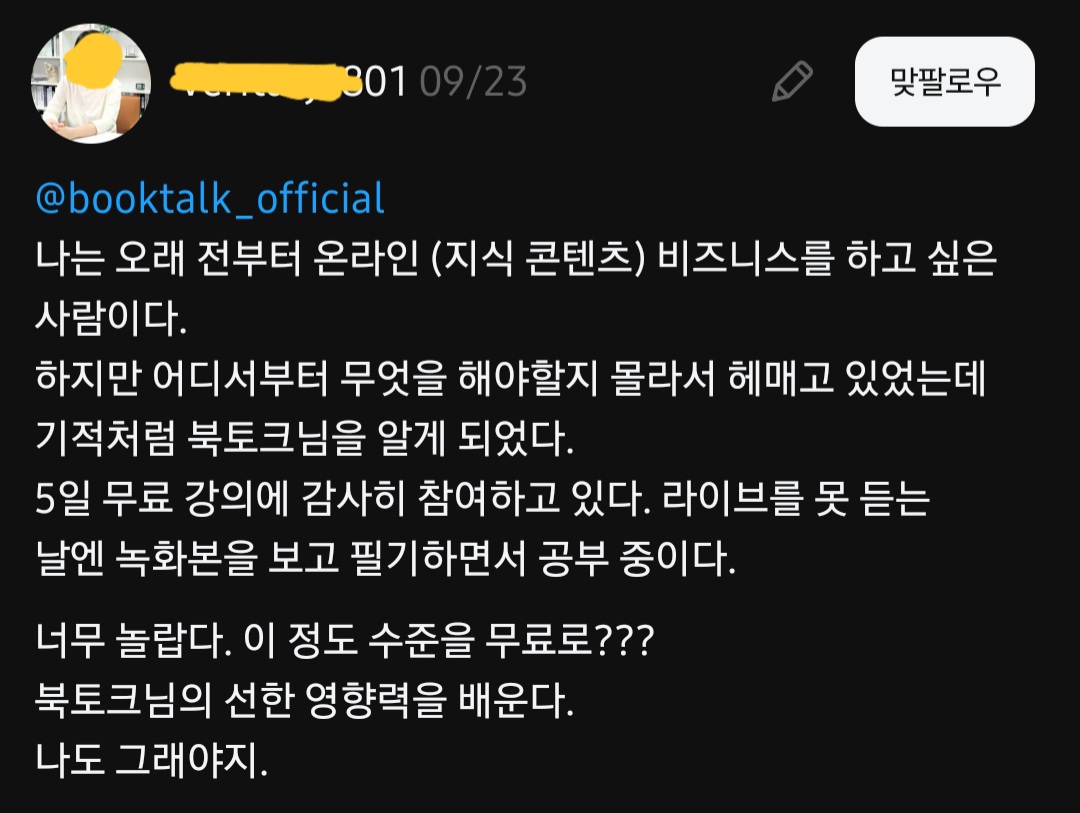Open the commenter's profile picture
The height and width of the screenshot is (813, 1080).
[x=91, y=84]
